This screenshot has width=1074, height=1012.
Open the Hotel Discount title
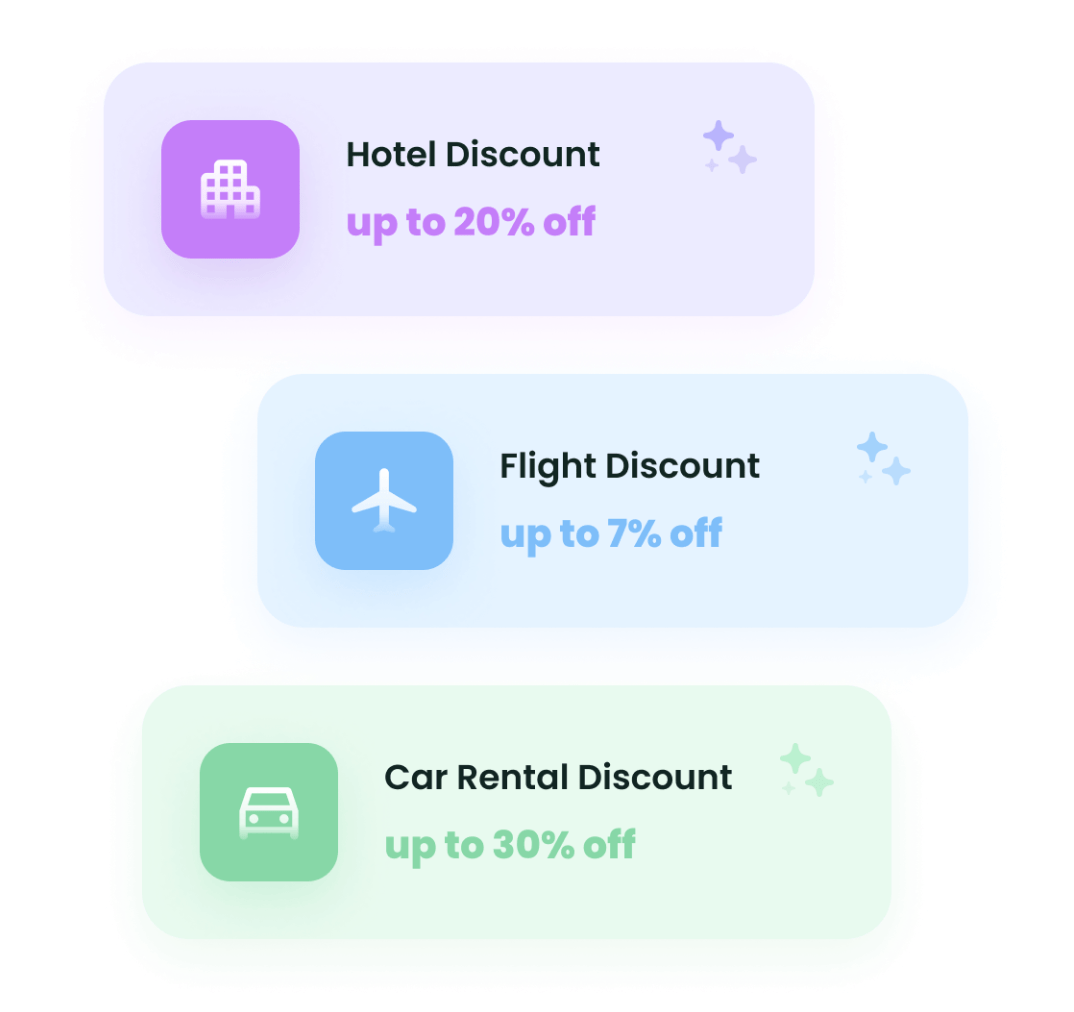(473, 154)
